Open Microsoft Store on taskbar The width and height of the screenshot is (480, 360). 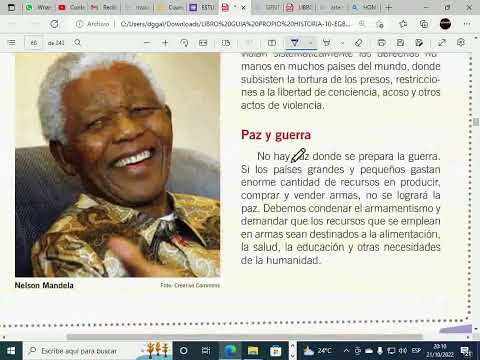pos(276,351)
